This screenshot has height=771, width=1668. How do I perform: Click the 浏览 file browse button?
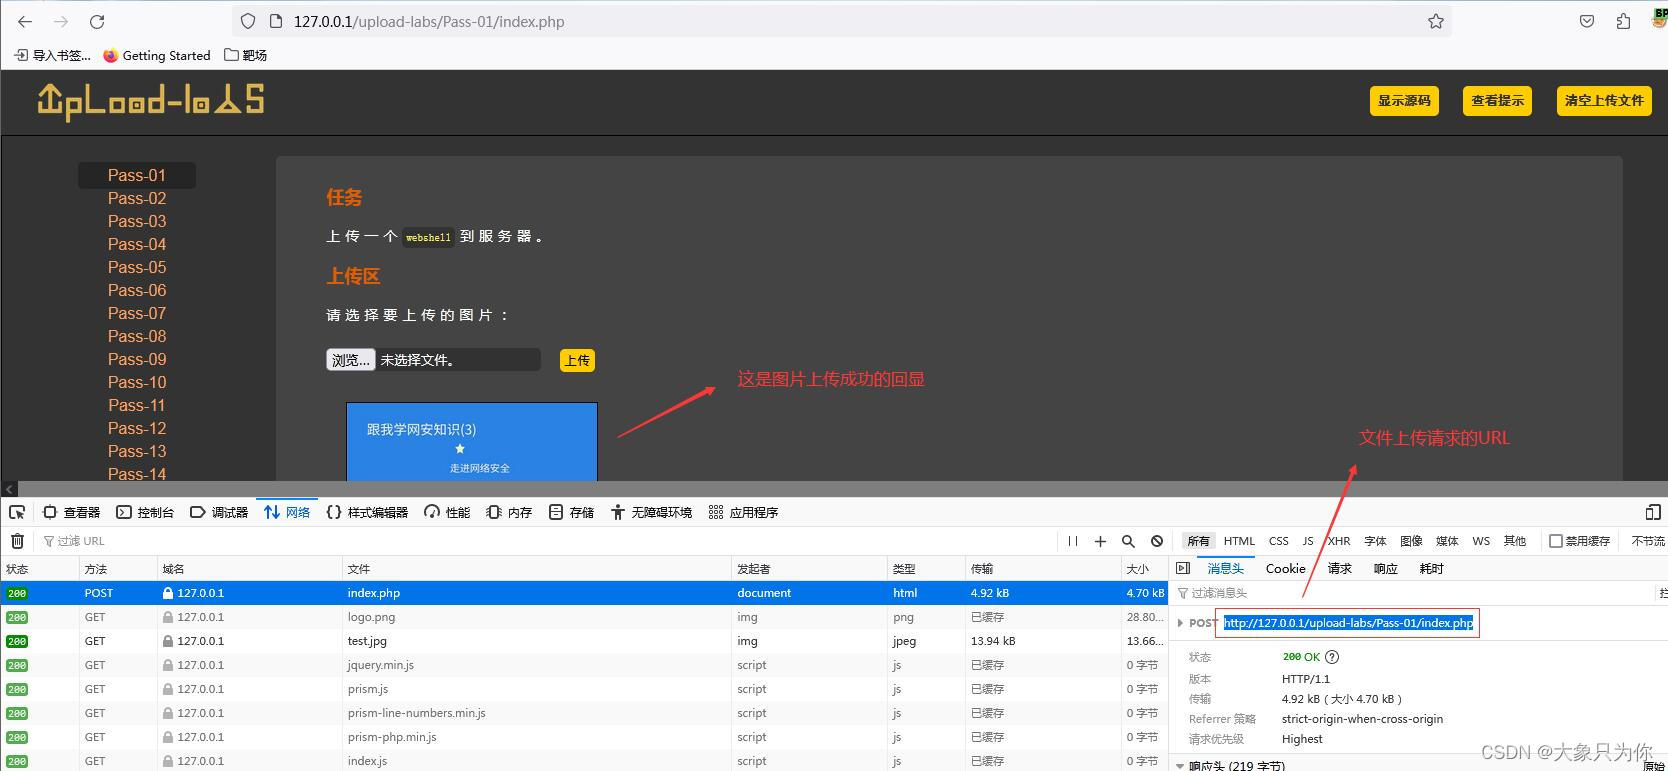[x=350, y=360]
